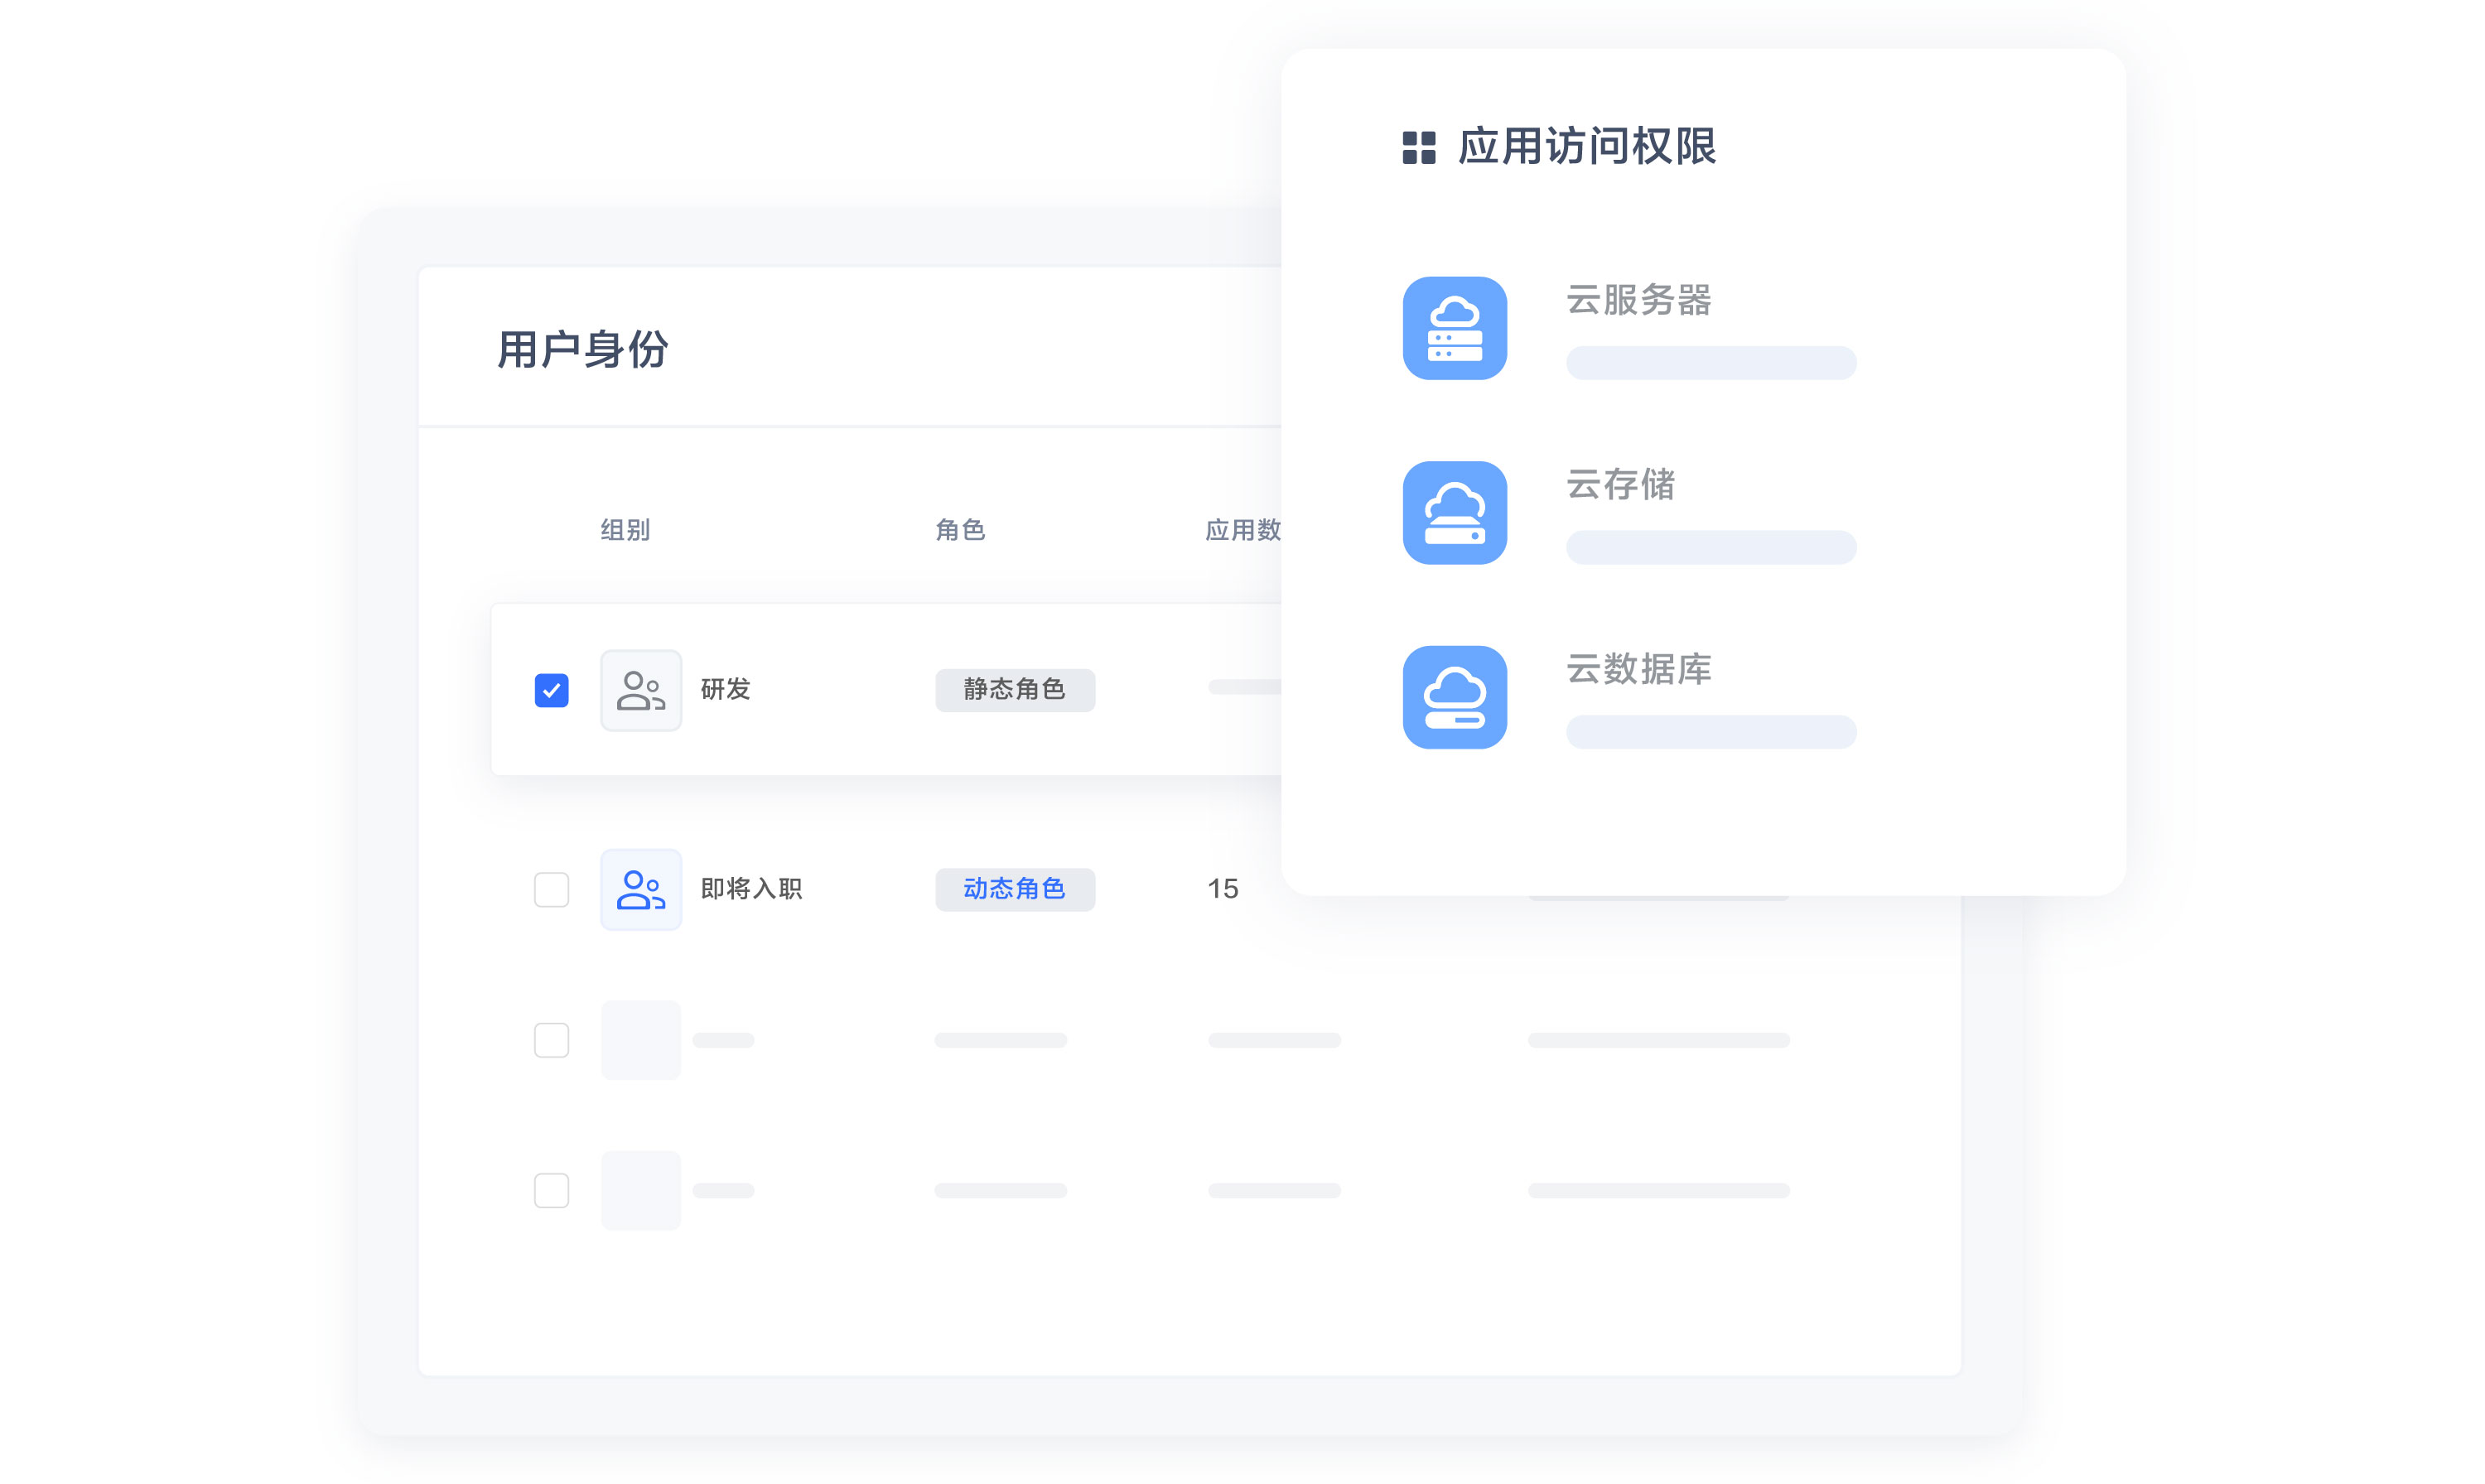The width and height of the screenshot is (2485, 1484).
Task: Tick the checkbox of the last empty row
Action: pos(551,1190)
